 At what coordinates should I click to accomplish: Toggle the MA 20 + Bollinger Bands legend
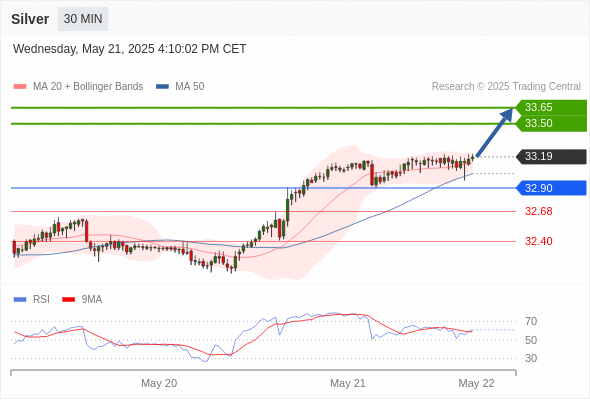click(x=78, y=87)
